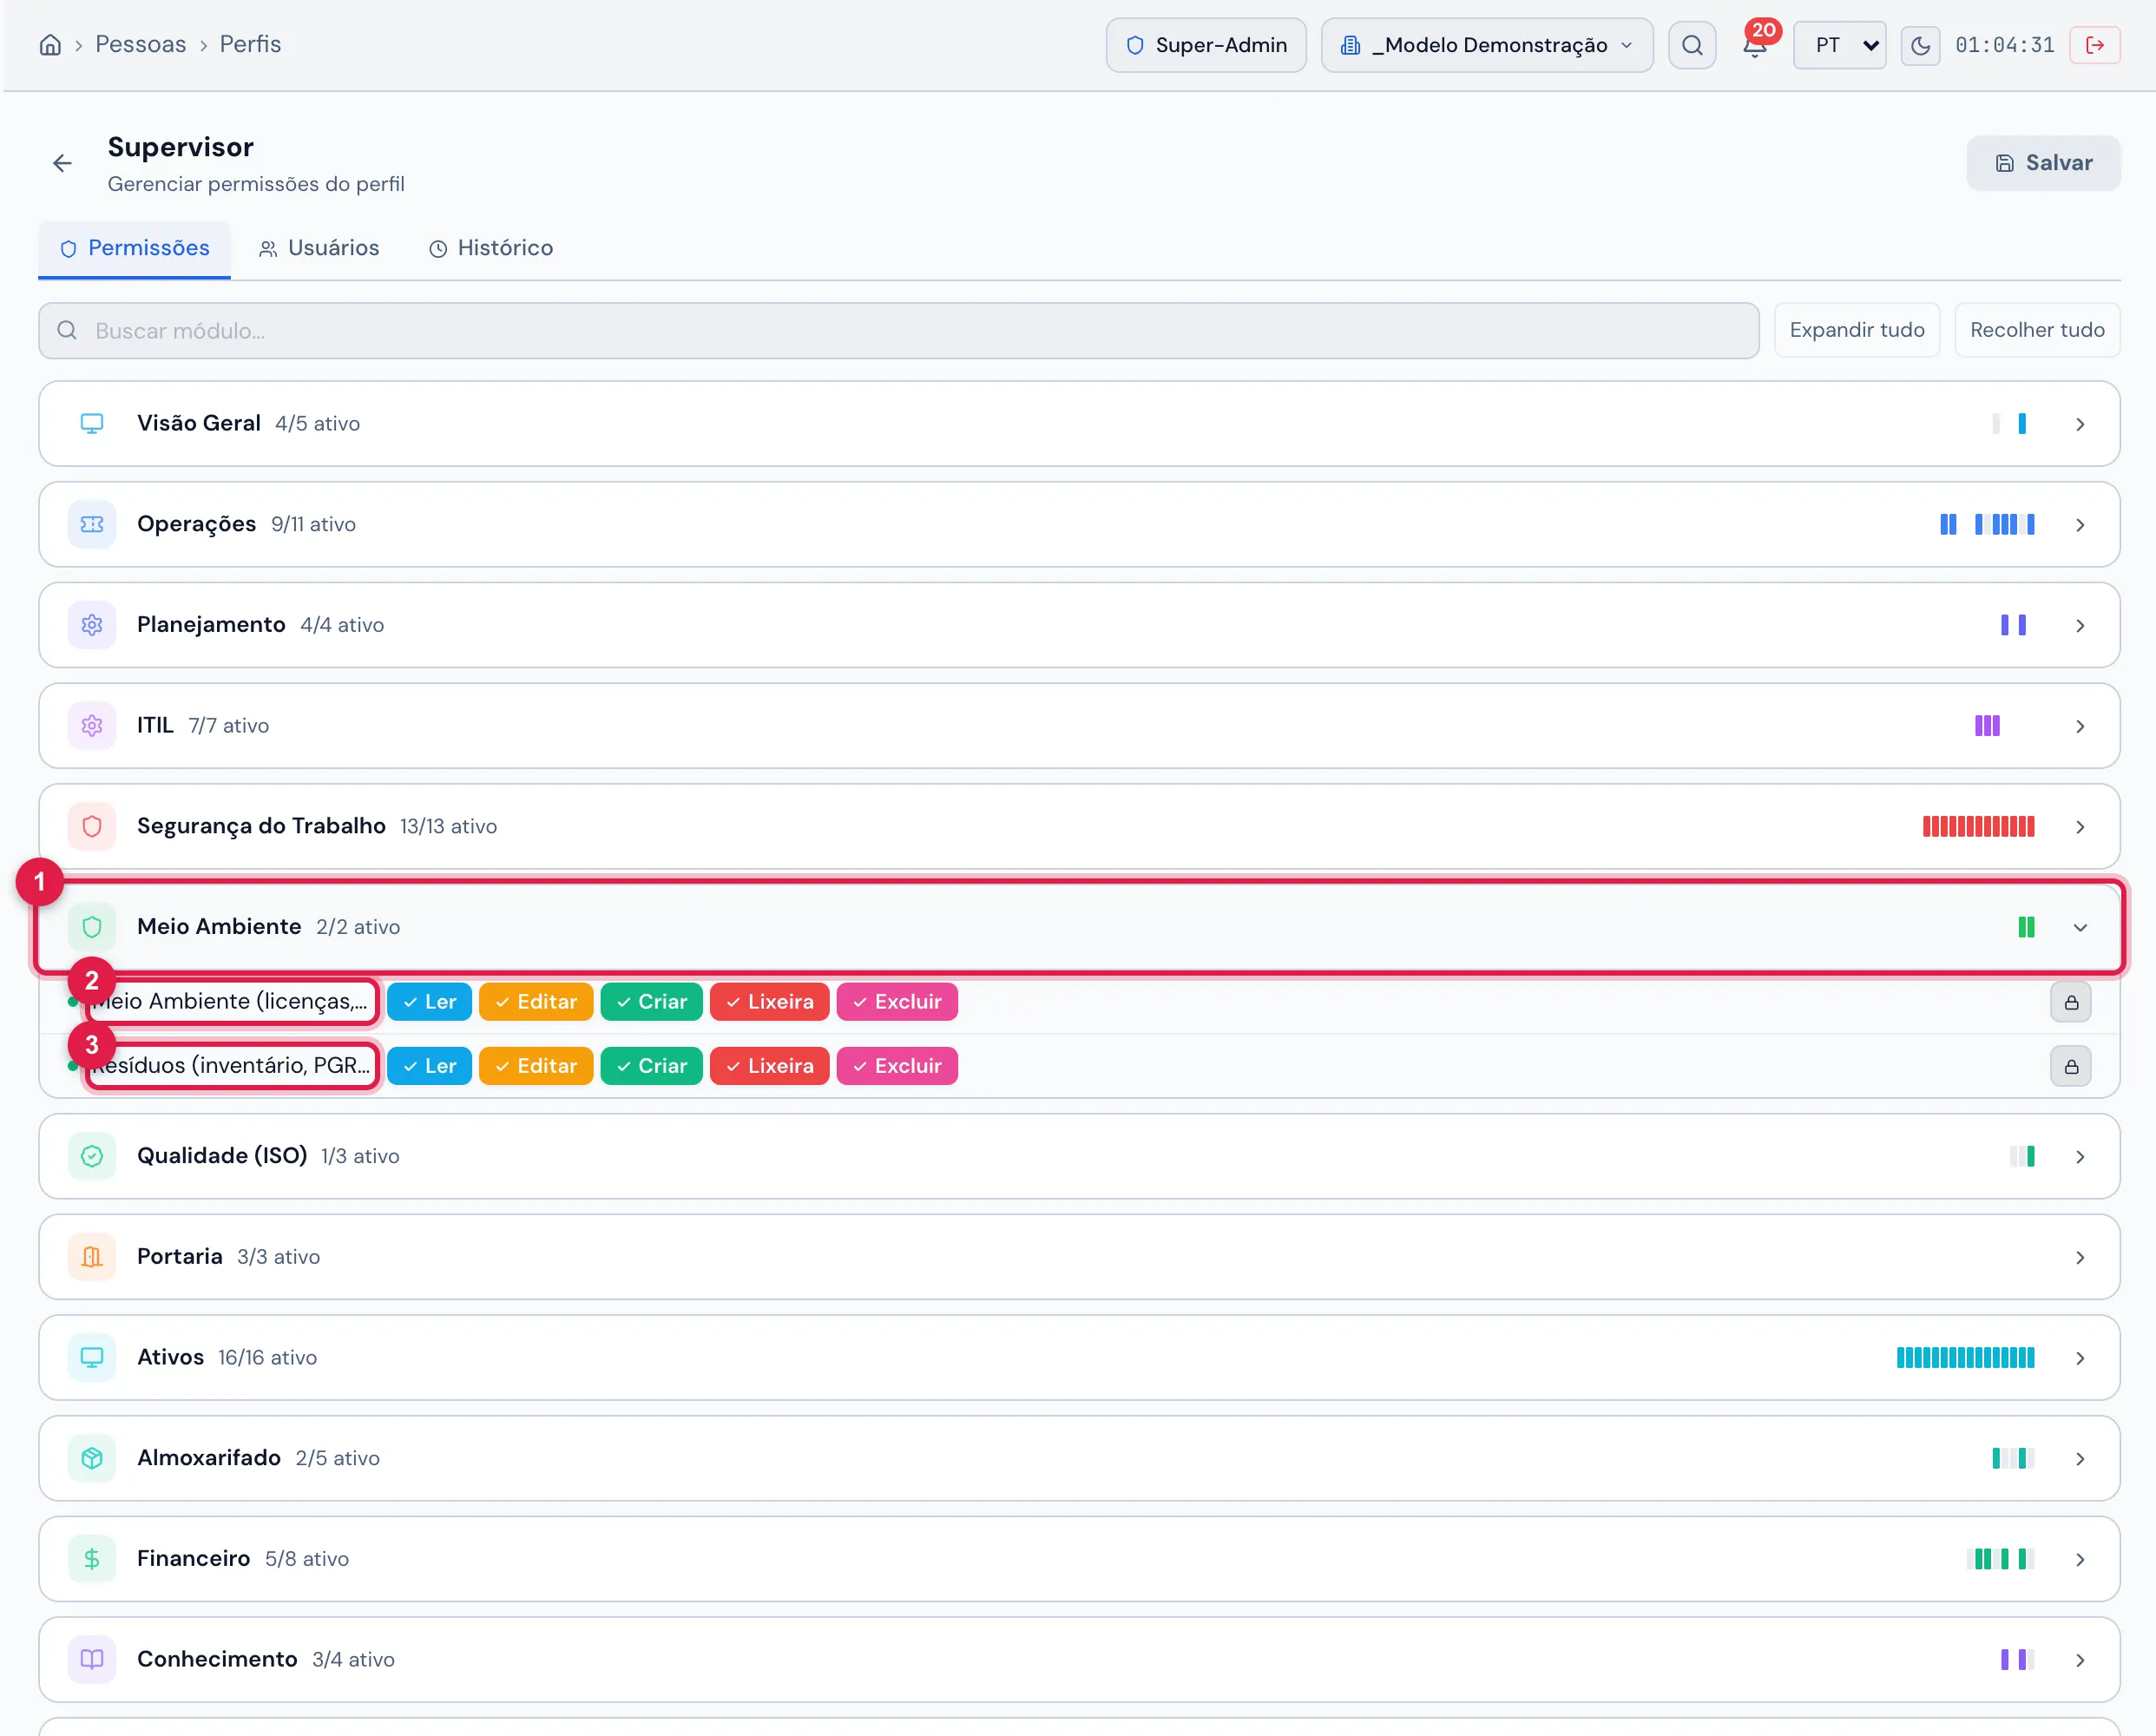Viewport: 2156px width, 1736px height.
Task: Click the Operações ticket icon
Action: [92, 524]
